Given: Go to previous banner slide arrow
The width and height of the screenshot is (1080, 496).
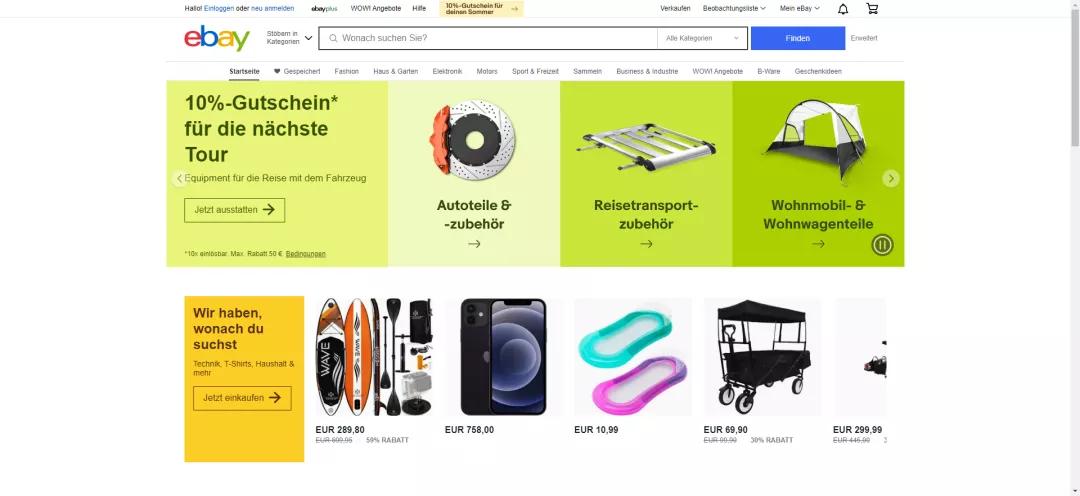Looking at the screenshot, I should tap(180, 178).
